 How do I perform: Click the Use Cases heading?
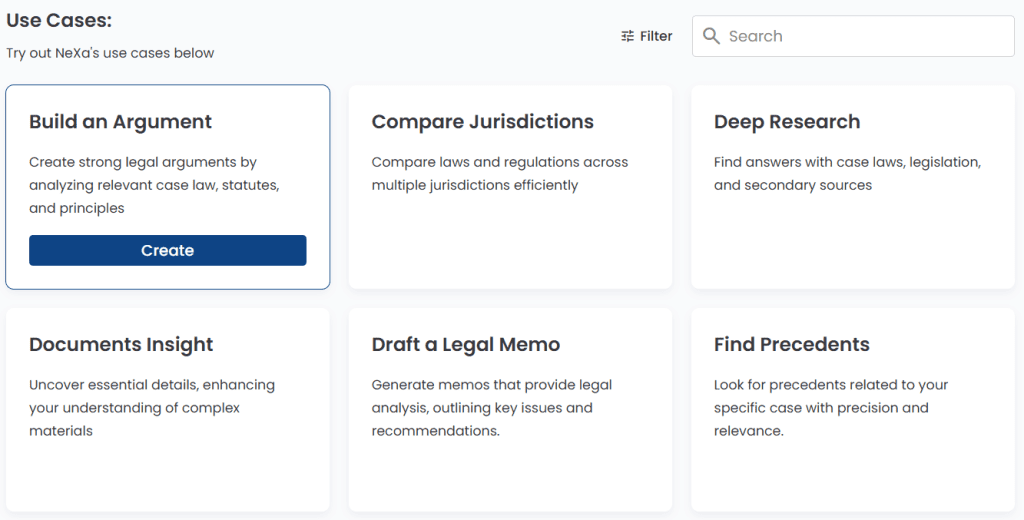pos(59,20)
